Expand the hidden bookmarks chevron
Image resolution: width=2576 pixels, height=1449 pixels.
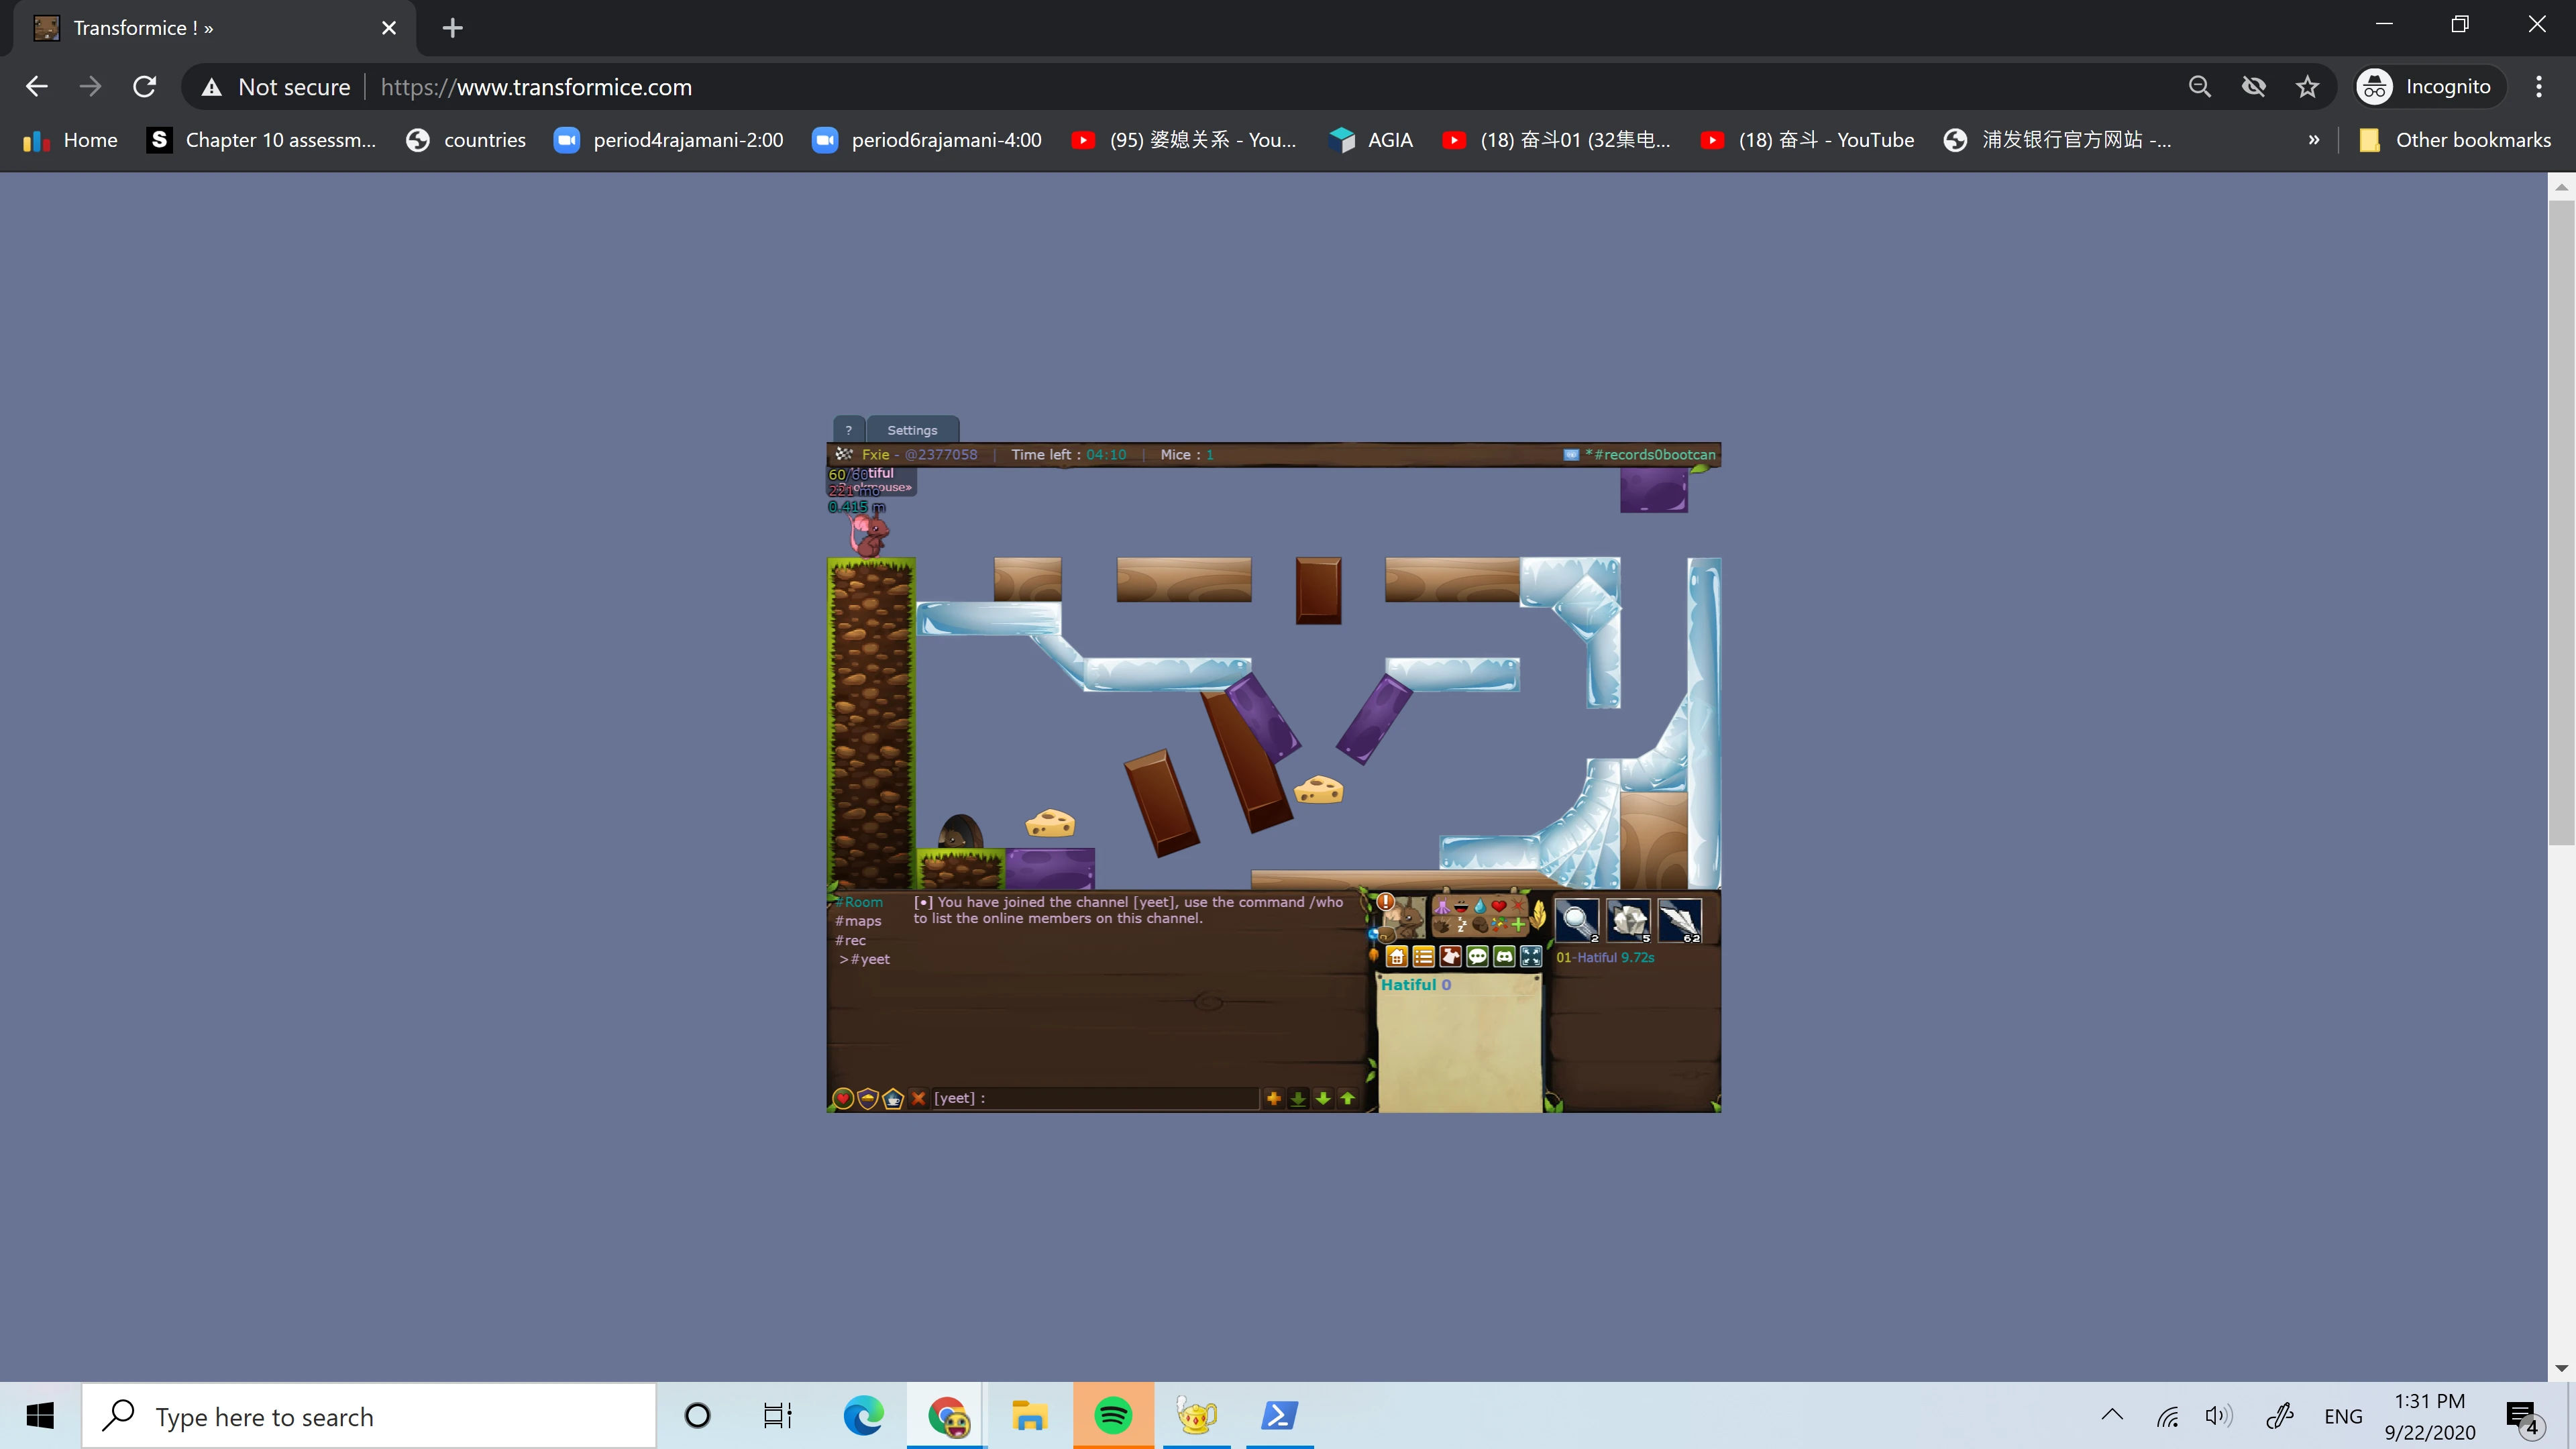pyautogui.click(x=2313, y=140)
